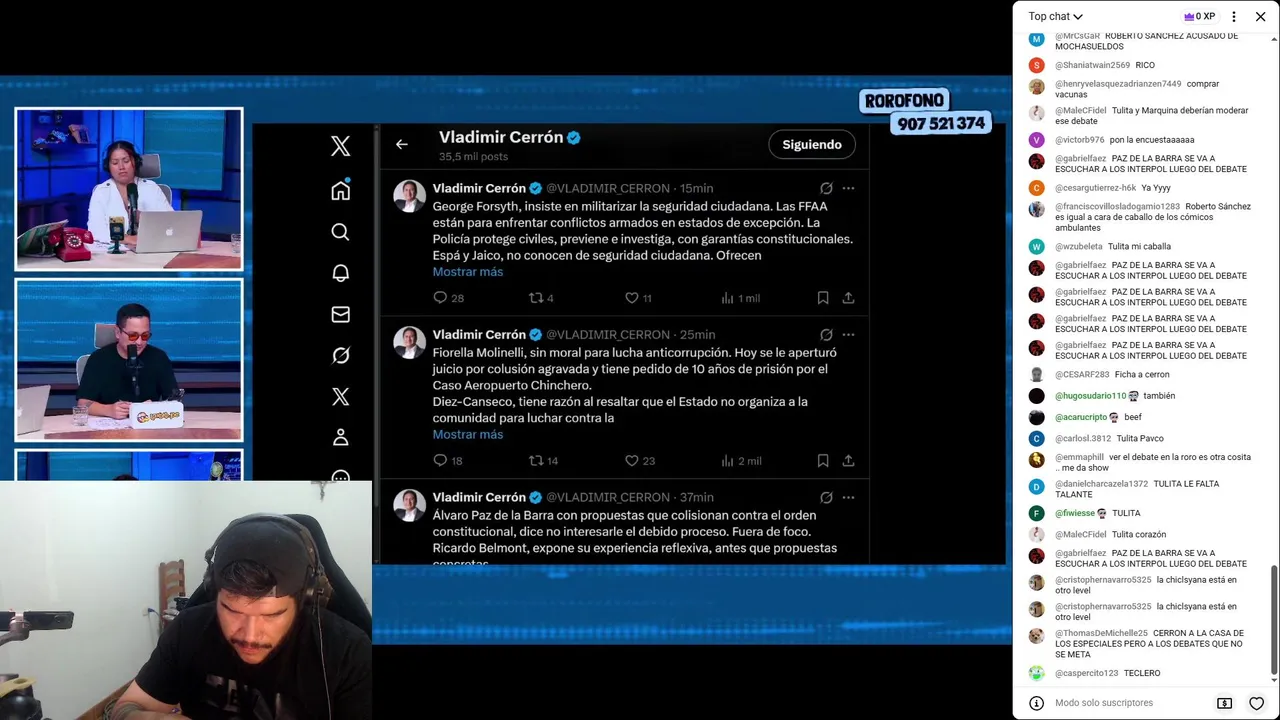The width and height of the screenshot is (1280, 720).
Task: Close the live chat panel
Action: [x=1260, y=16]
